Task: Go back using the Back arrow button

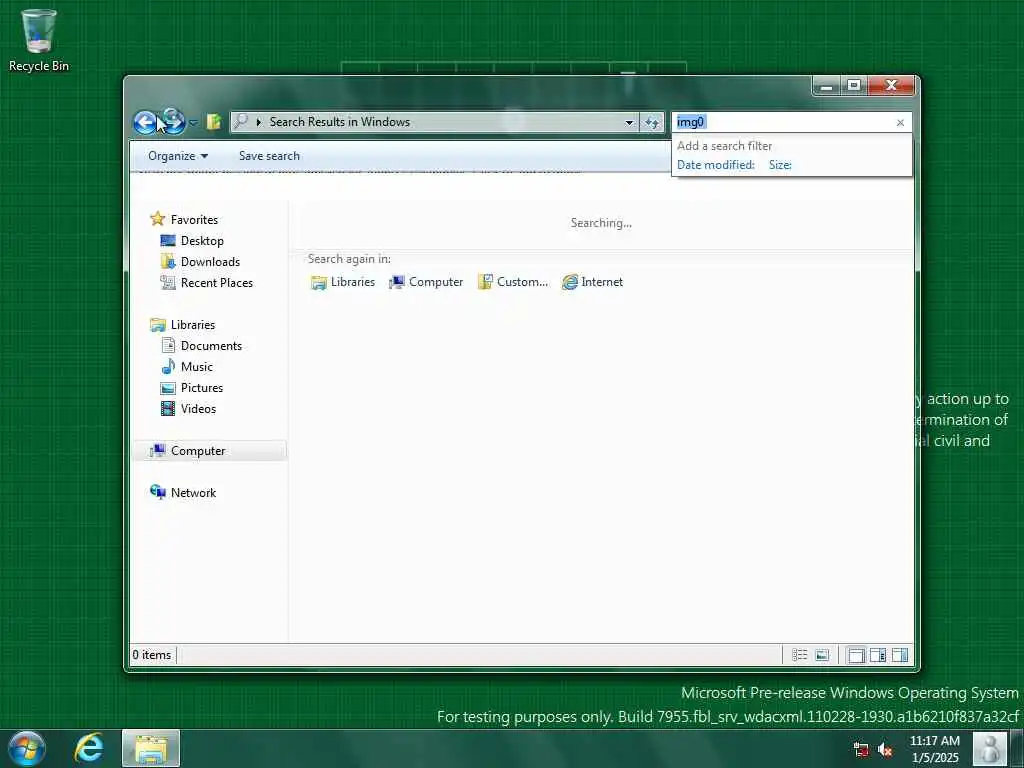Action: (x=144, y=122)
